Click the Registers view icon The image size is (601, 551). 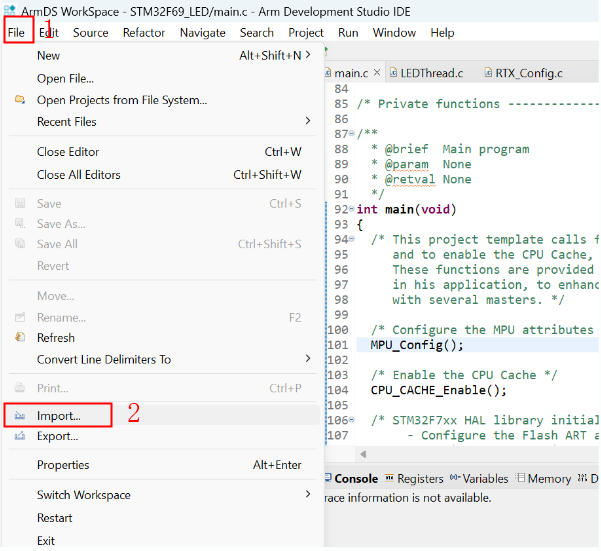tap(390, 479)
